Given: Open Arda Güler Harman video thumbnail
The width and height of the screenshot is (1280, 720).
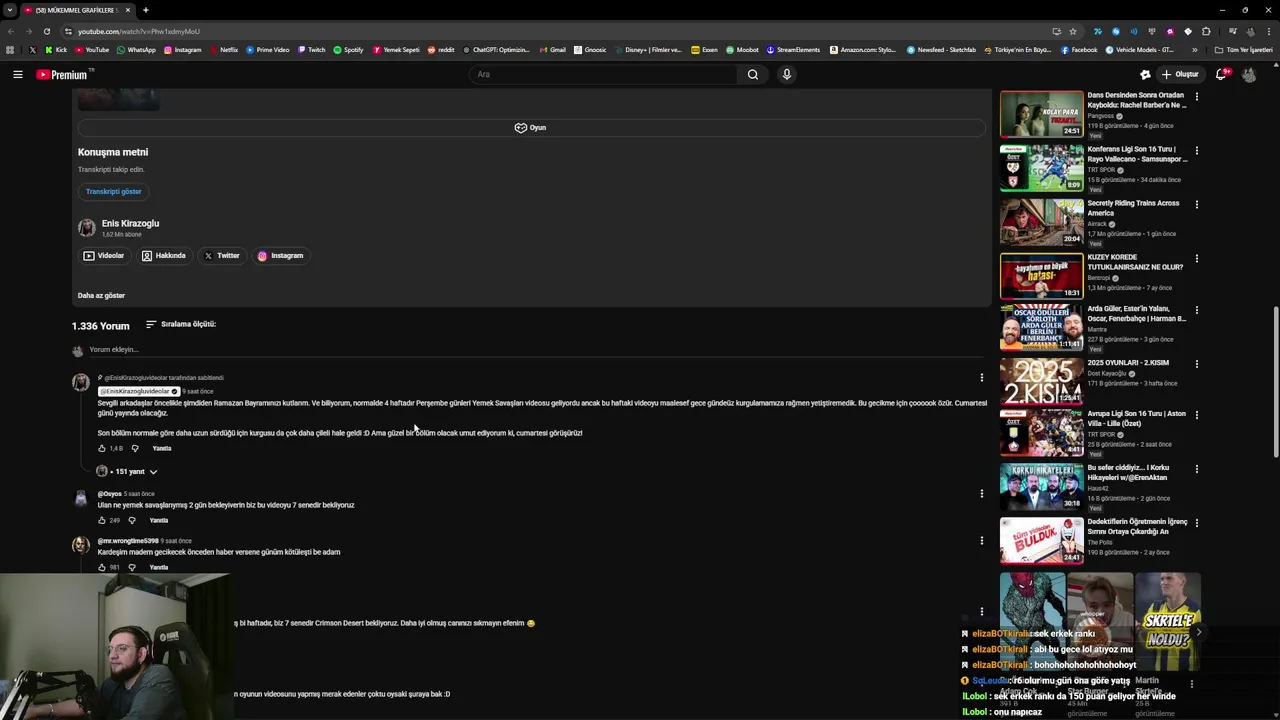Looking at the screenshot, I should [x=1041, y=328].
